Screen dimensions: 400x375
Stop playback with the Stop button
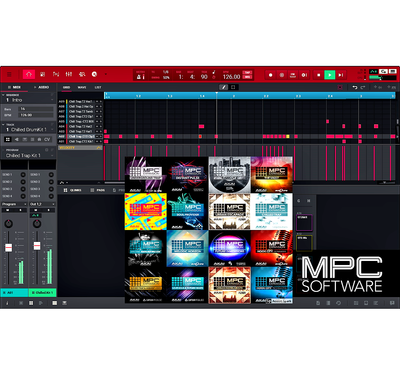pyautogui.click(x=318, y=75)
